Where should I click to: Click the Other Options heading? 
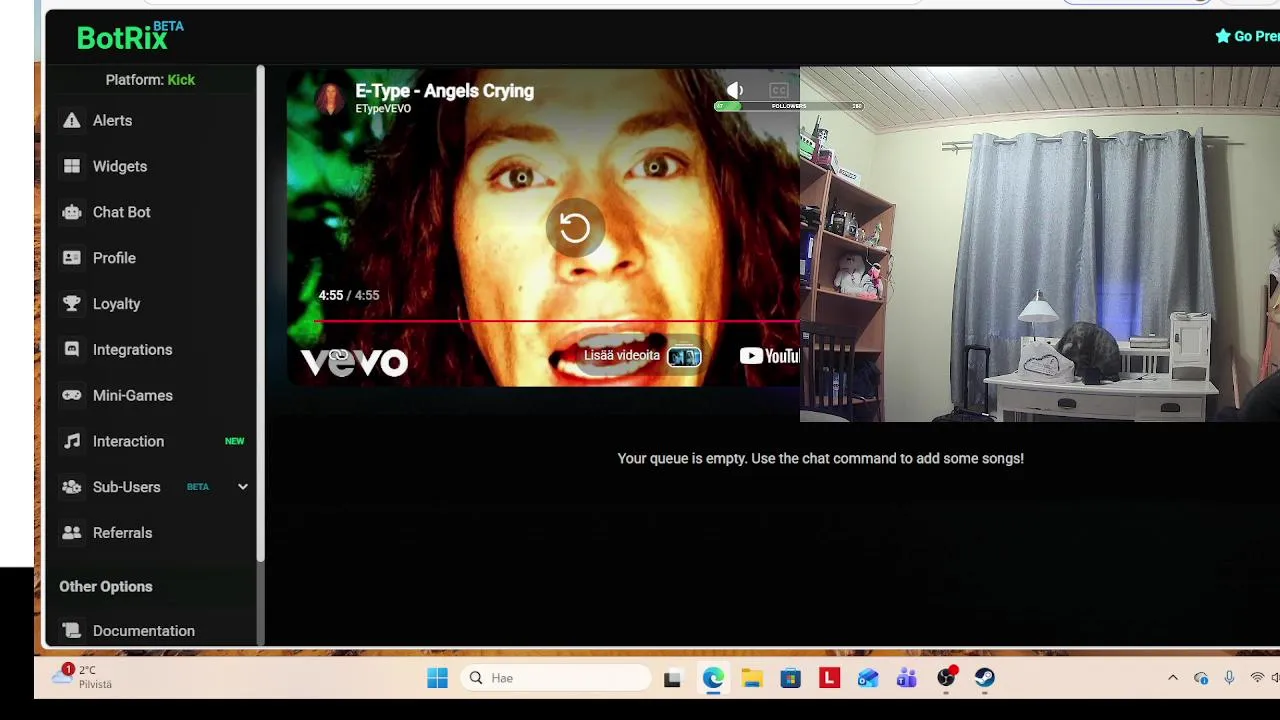coord(106,587)
